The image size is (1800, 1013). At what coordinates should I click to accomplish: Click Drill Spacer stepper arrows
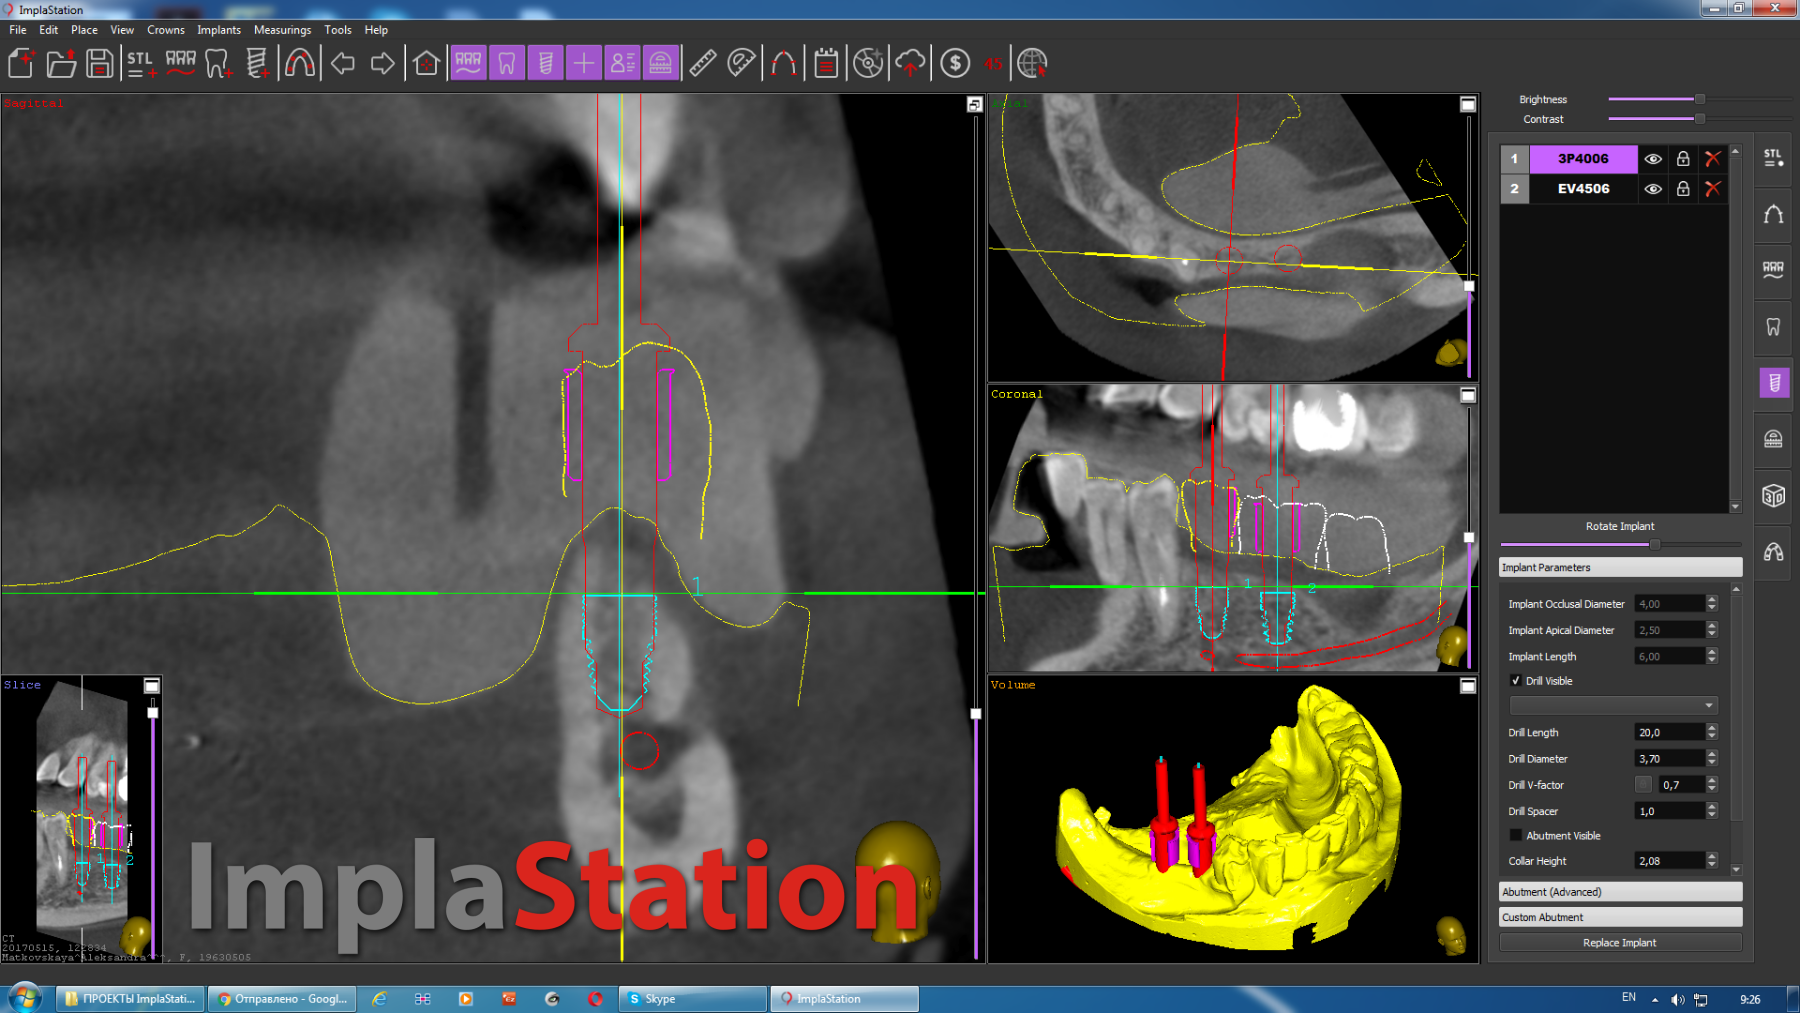click(1712, 811)
